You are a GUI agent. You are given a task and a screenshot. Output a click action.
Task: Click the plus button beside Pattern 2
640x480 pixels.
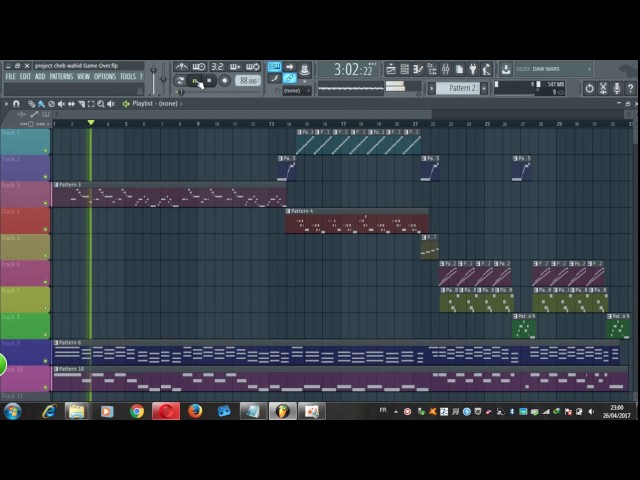click(x=484, y=88)
